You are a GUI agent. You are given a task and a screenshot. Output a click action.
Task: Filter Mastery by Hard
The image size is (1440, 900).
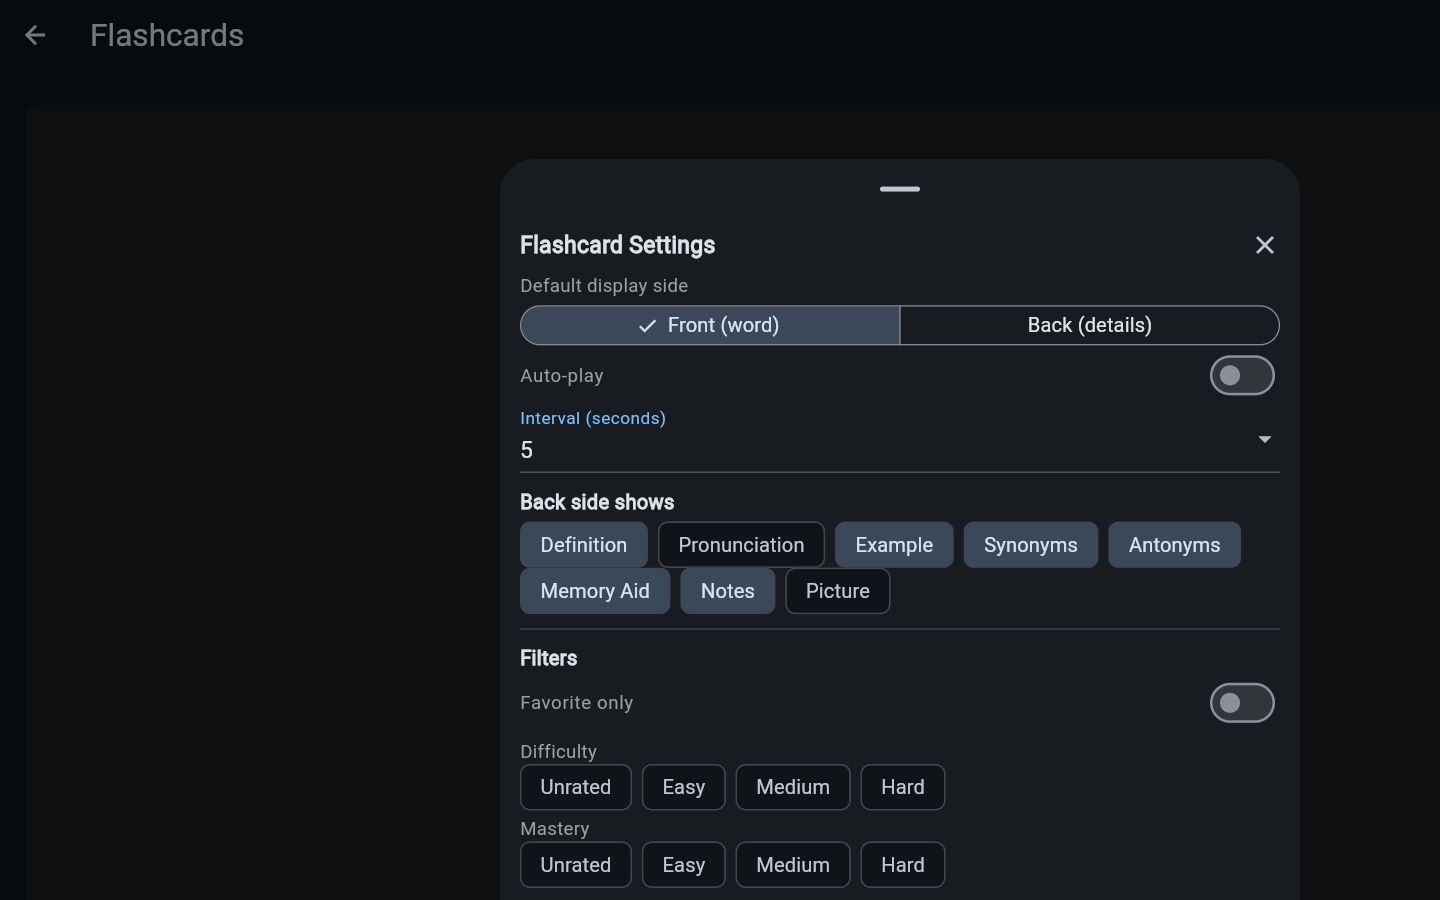(x=903, y=865)
